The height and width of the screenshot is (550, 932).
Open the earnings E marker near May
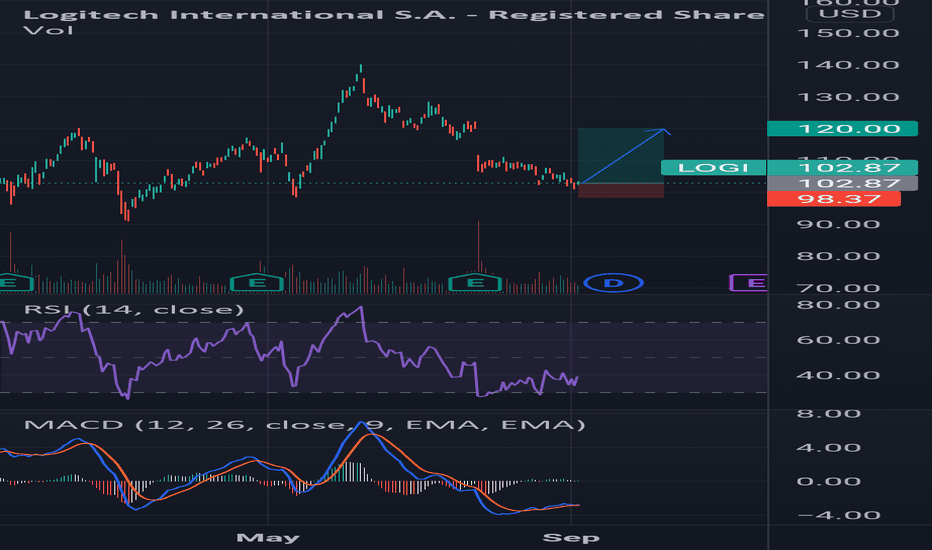click(257, 283)
